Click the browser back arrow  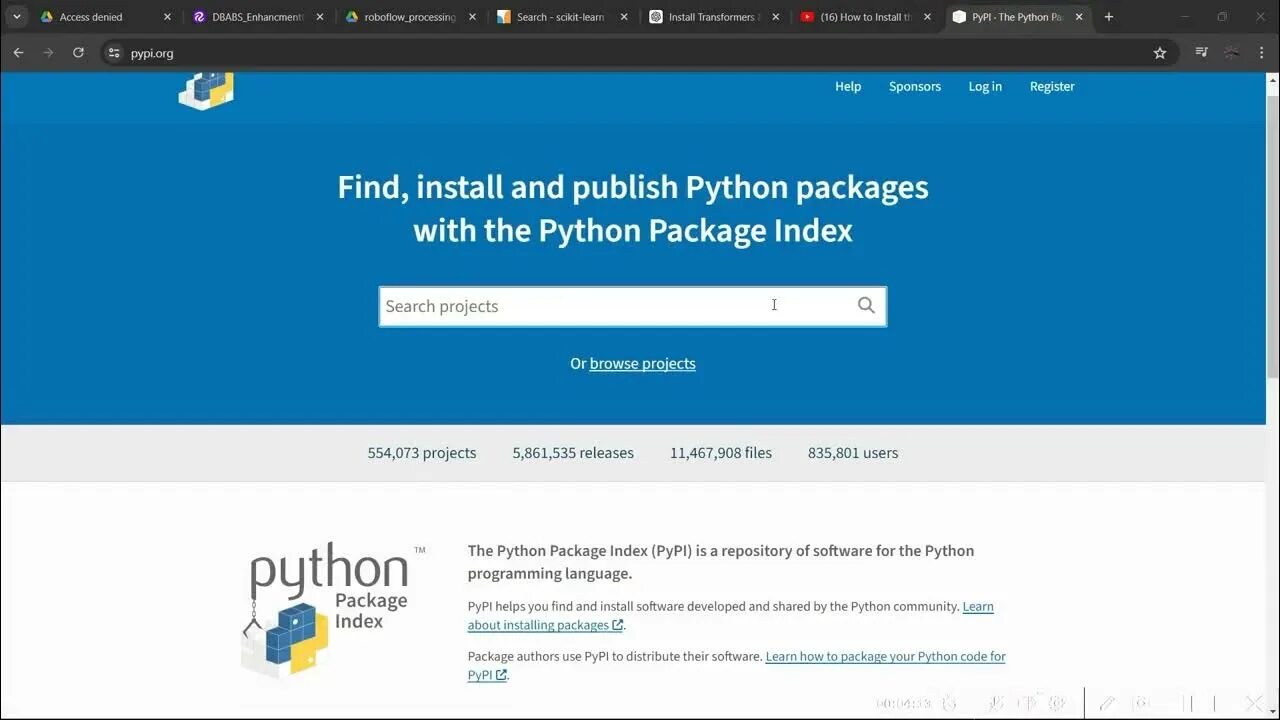(x=18, y=53)
